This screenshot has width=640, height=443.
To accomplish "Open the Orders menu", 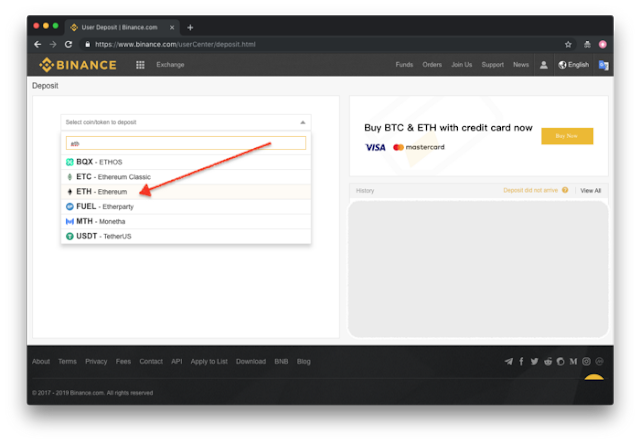I will 432,65.
